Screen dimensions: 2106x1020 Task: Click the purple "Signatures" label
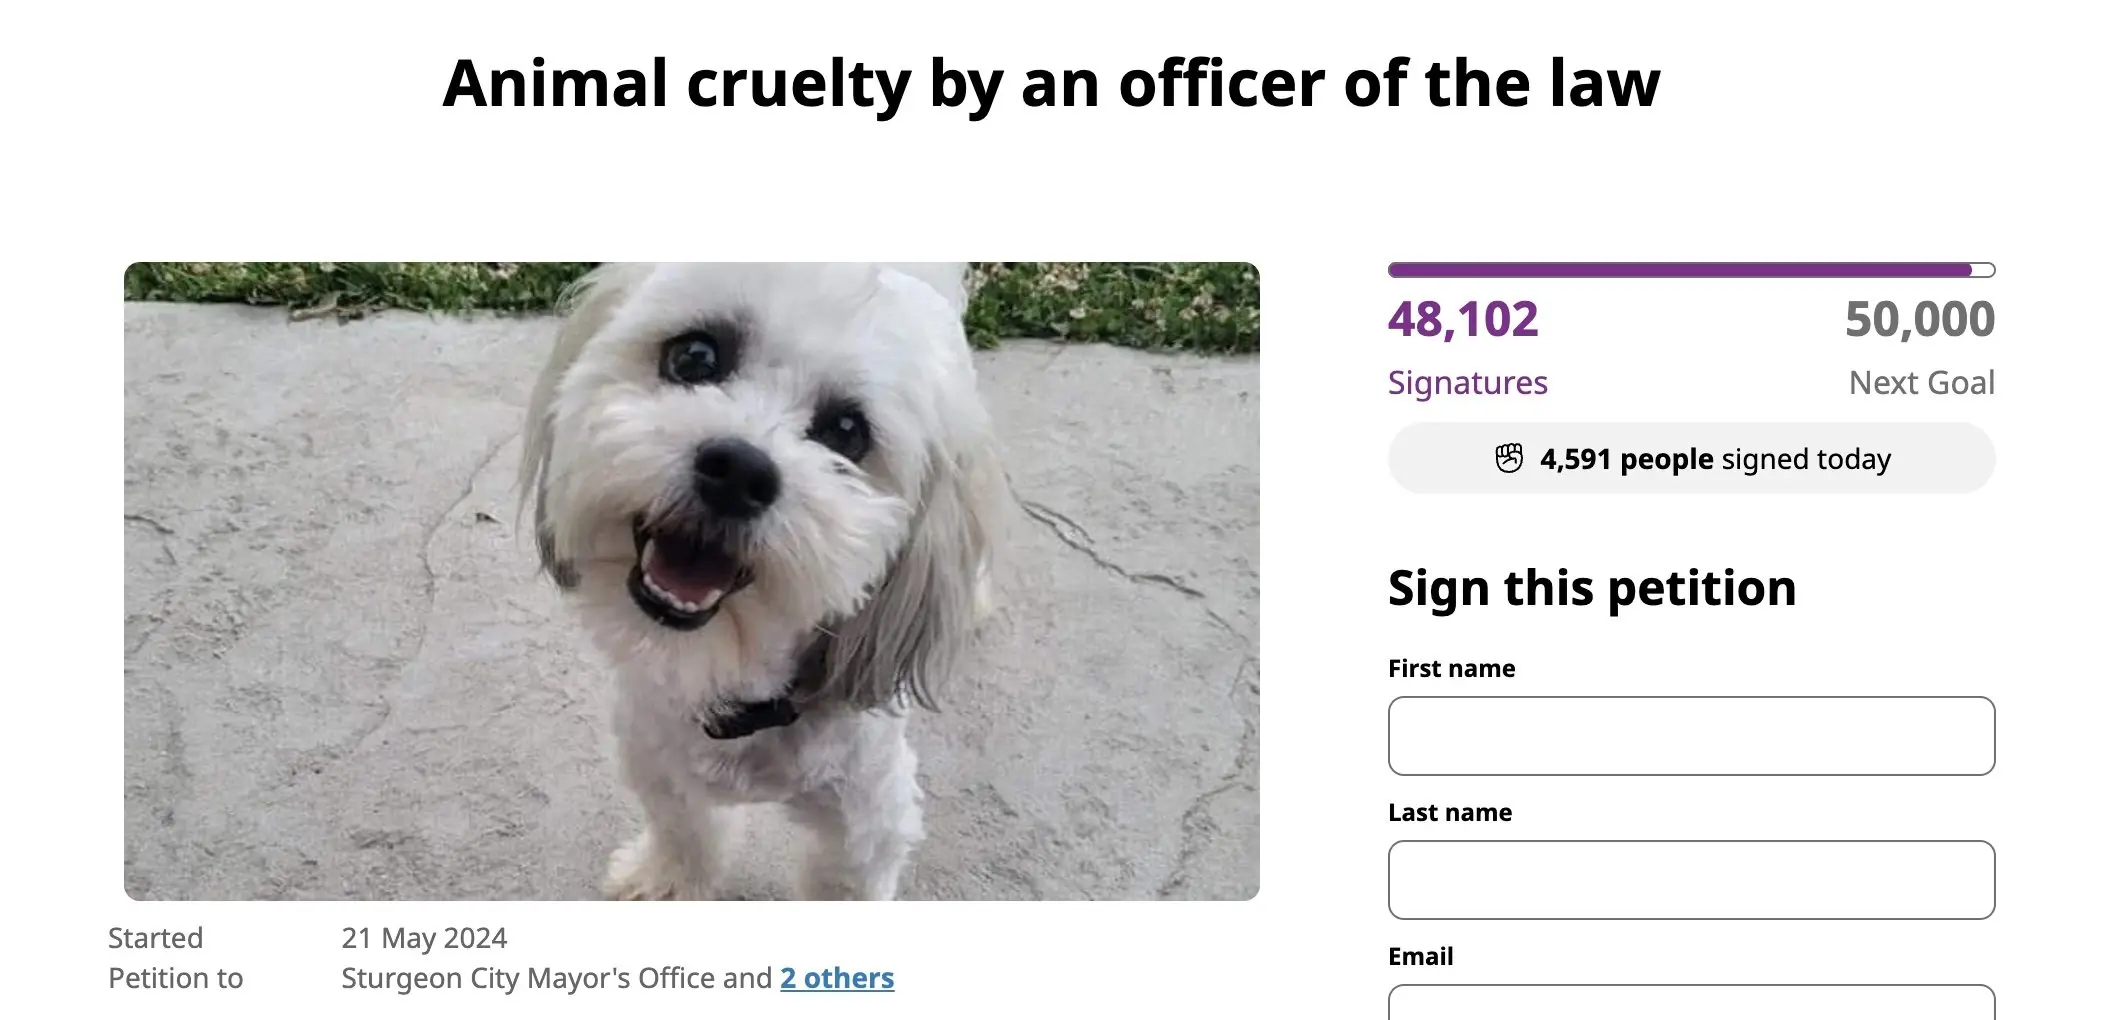tap(1467, 383)
